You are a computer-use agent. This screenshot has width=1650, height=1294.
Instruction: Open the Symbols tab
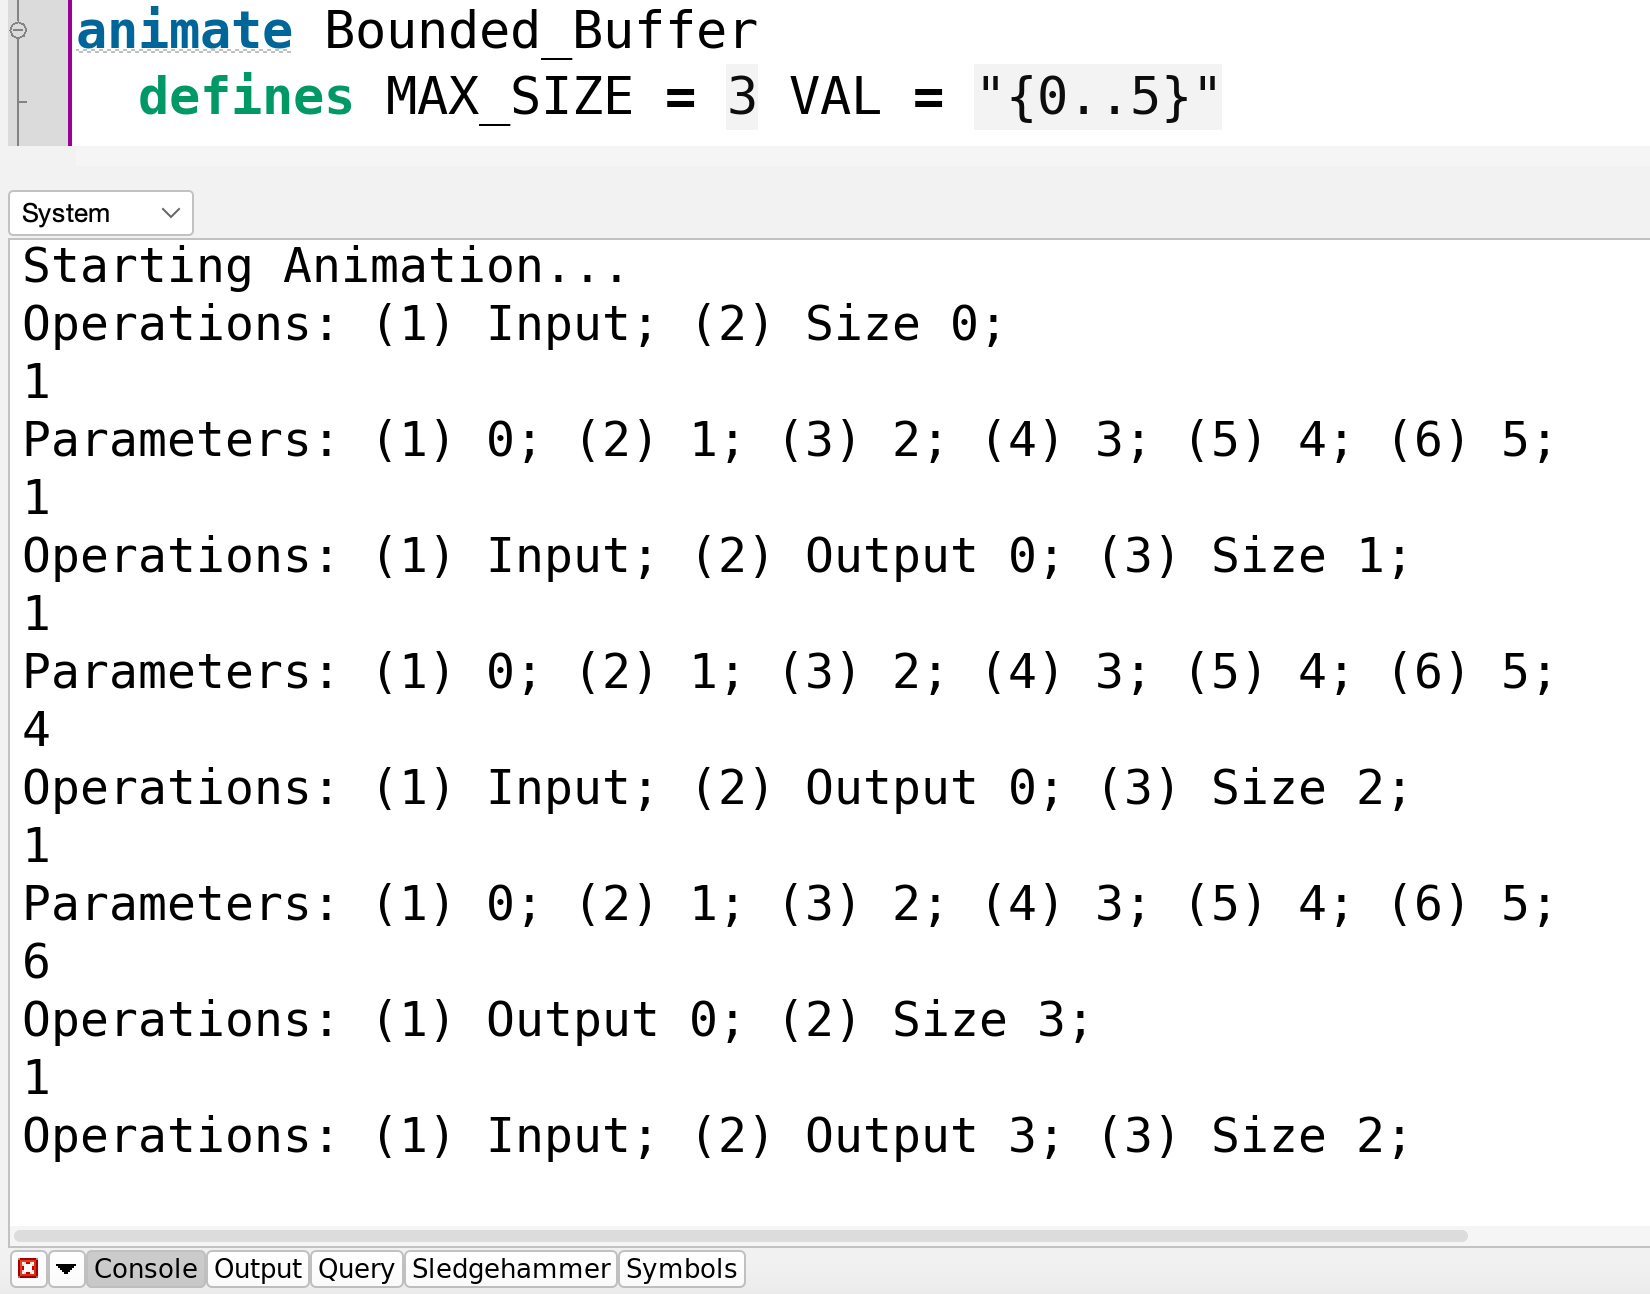681,1269
